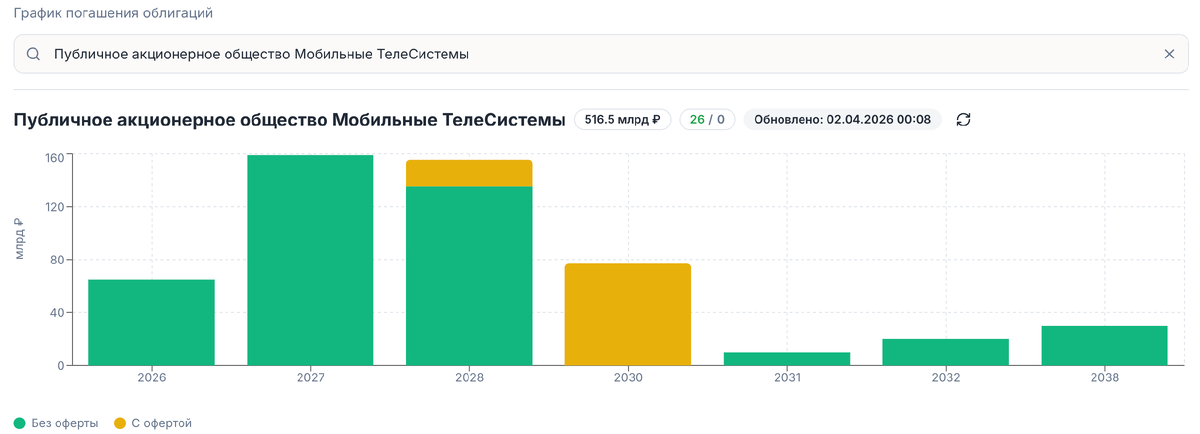
Task: Click the green 2031 bar
Action: click(787, 359)
